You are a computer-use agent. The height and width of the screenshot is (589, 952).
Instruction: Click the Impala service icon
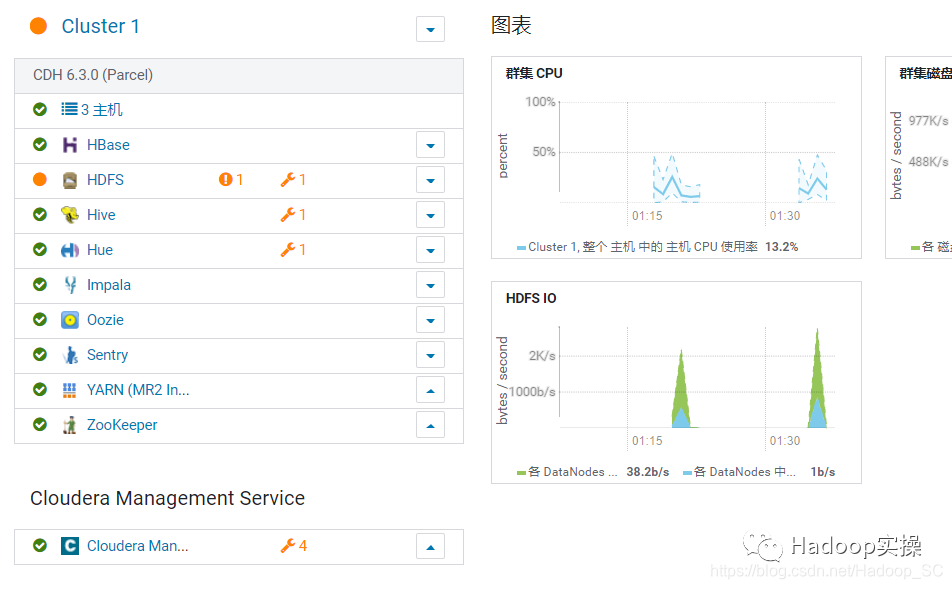coord(70,285)
